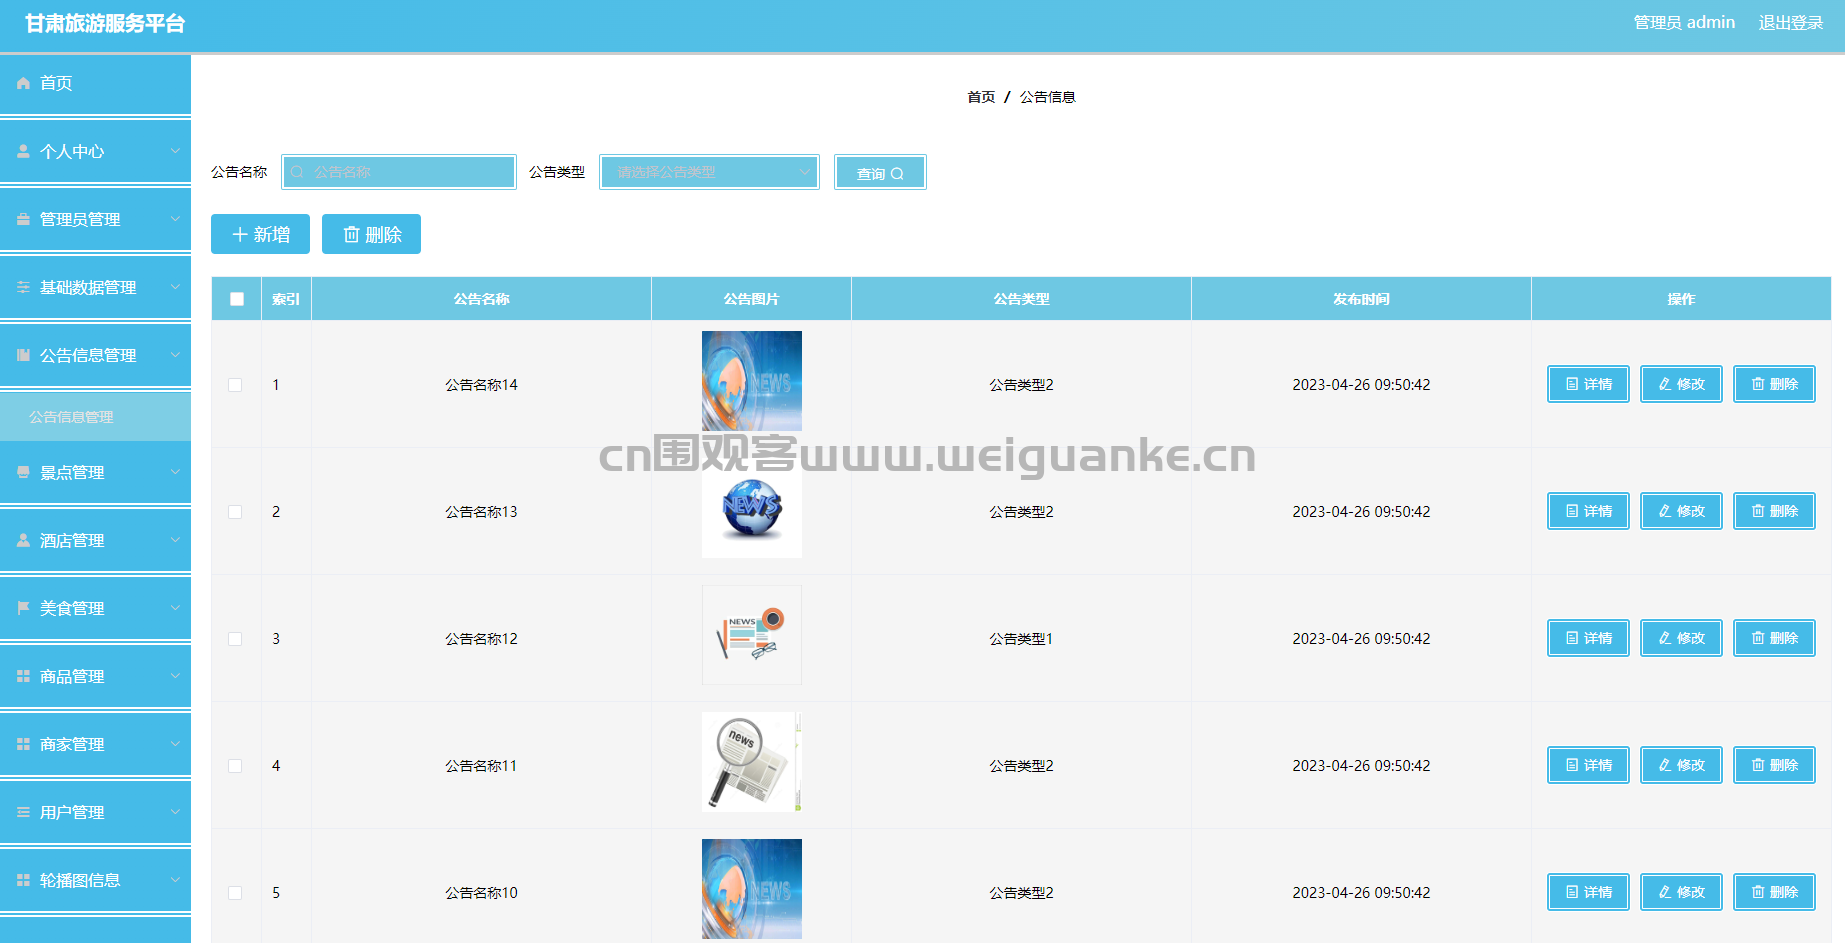Click the person icon next to 个人中心
Image resolution: width=1845 pixels, height=943 pixels.
coord(23,151)
